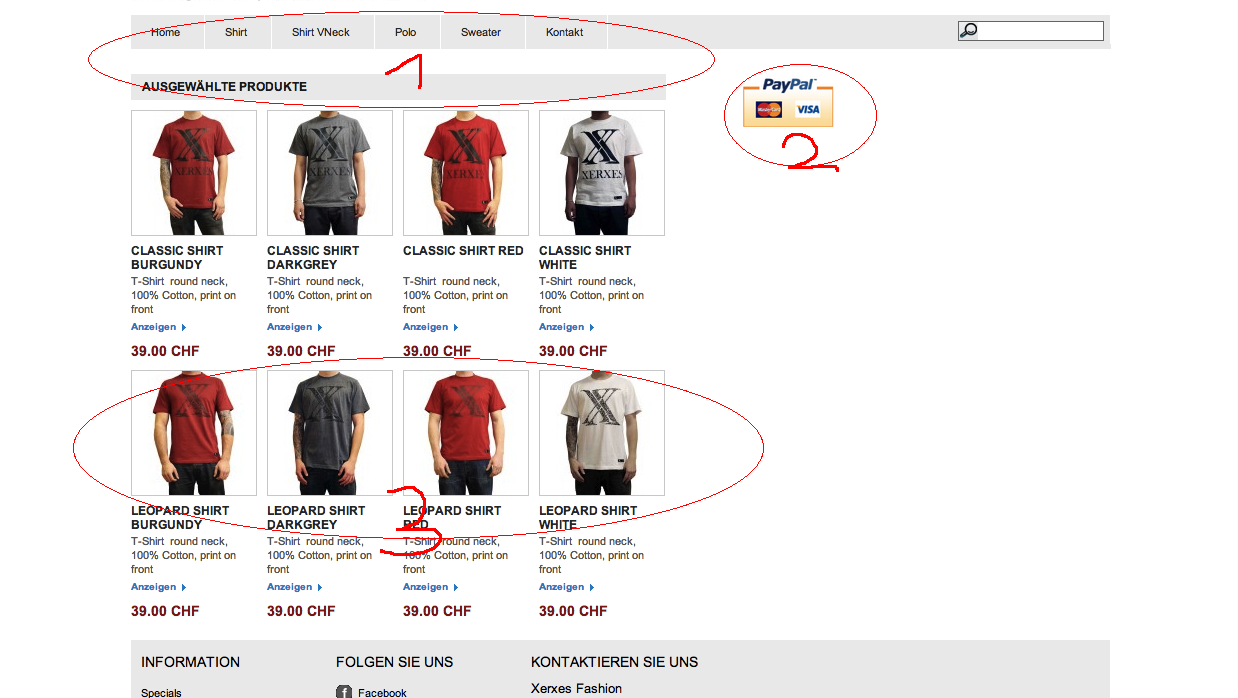The image size is (1238, 698).
Task: Open the Classic Shirt White product image
Action: pos(602,173)
